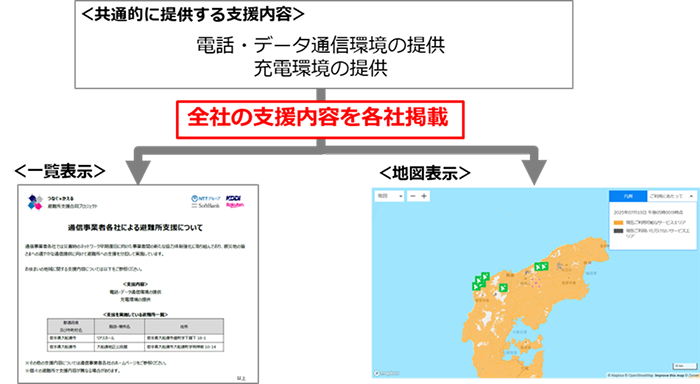The width and height of the screenshot is (700, 384).
Task: Click the Mapbox logo on the map
Action: click(x=387, y=373)
